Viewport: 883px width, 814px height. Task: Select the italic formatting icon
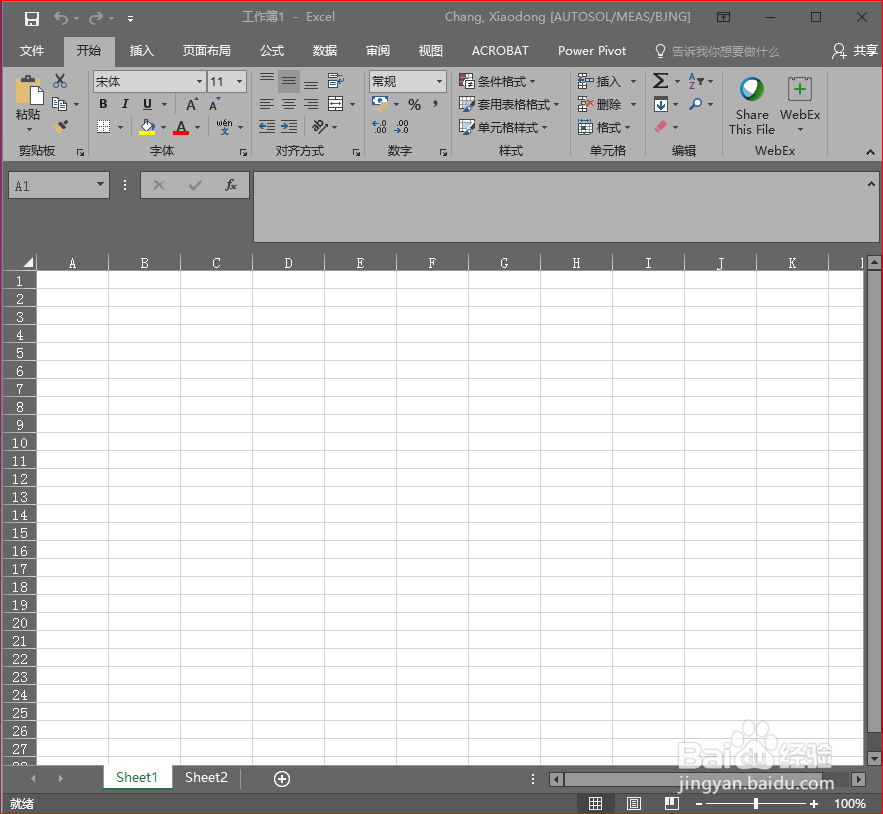pos(124,103)
